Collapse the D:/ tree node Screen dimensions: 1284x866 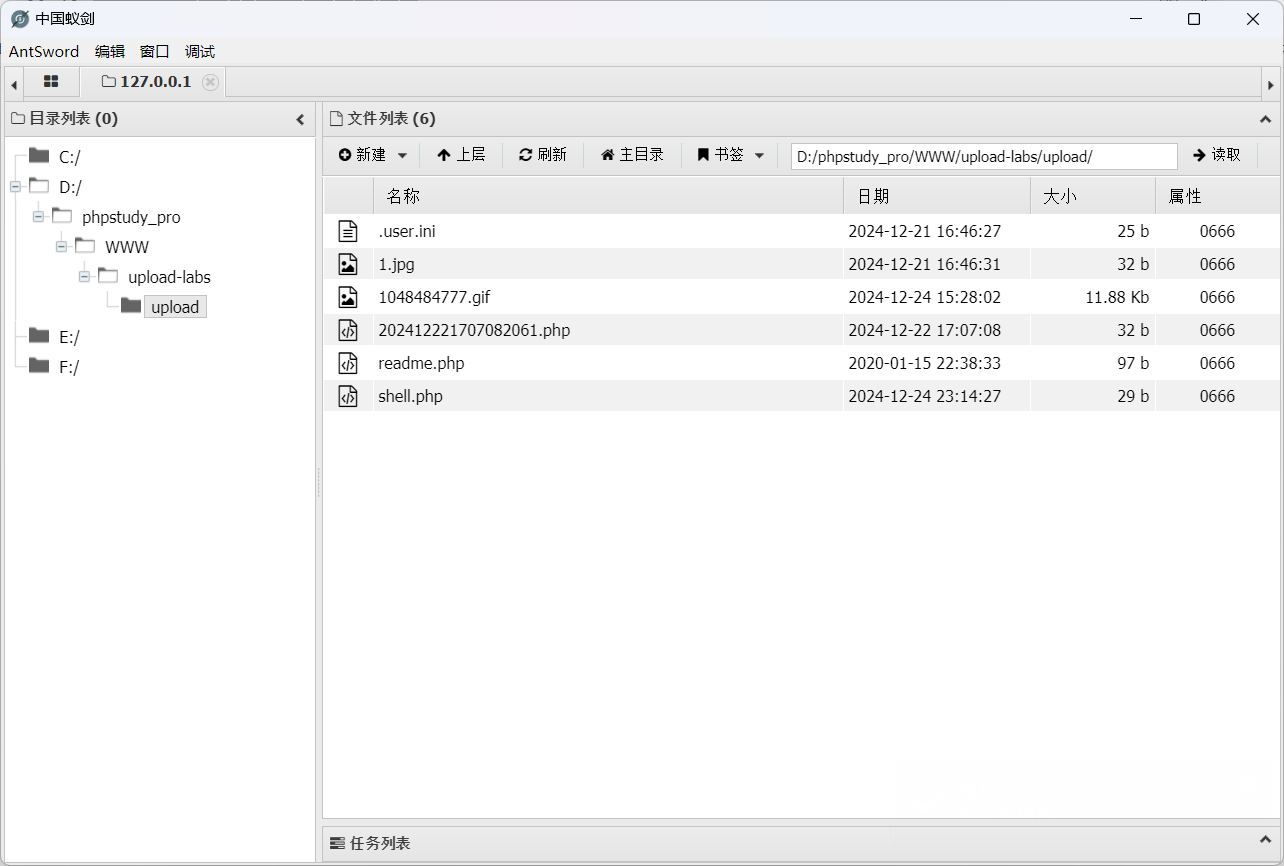coord(15,186)
